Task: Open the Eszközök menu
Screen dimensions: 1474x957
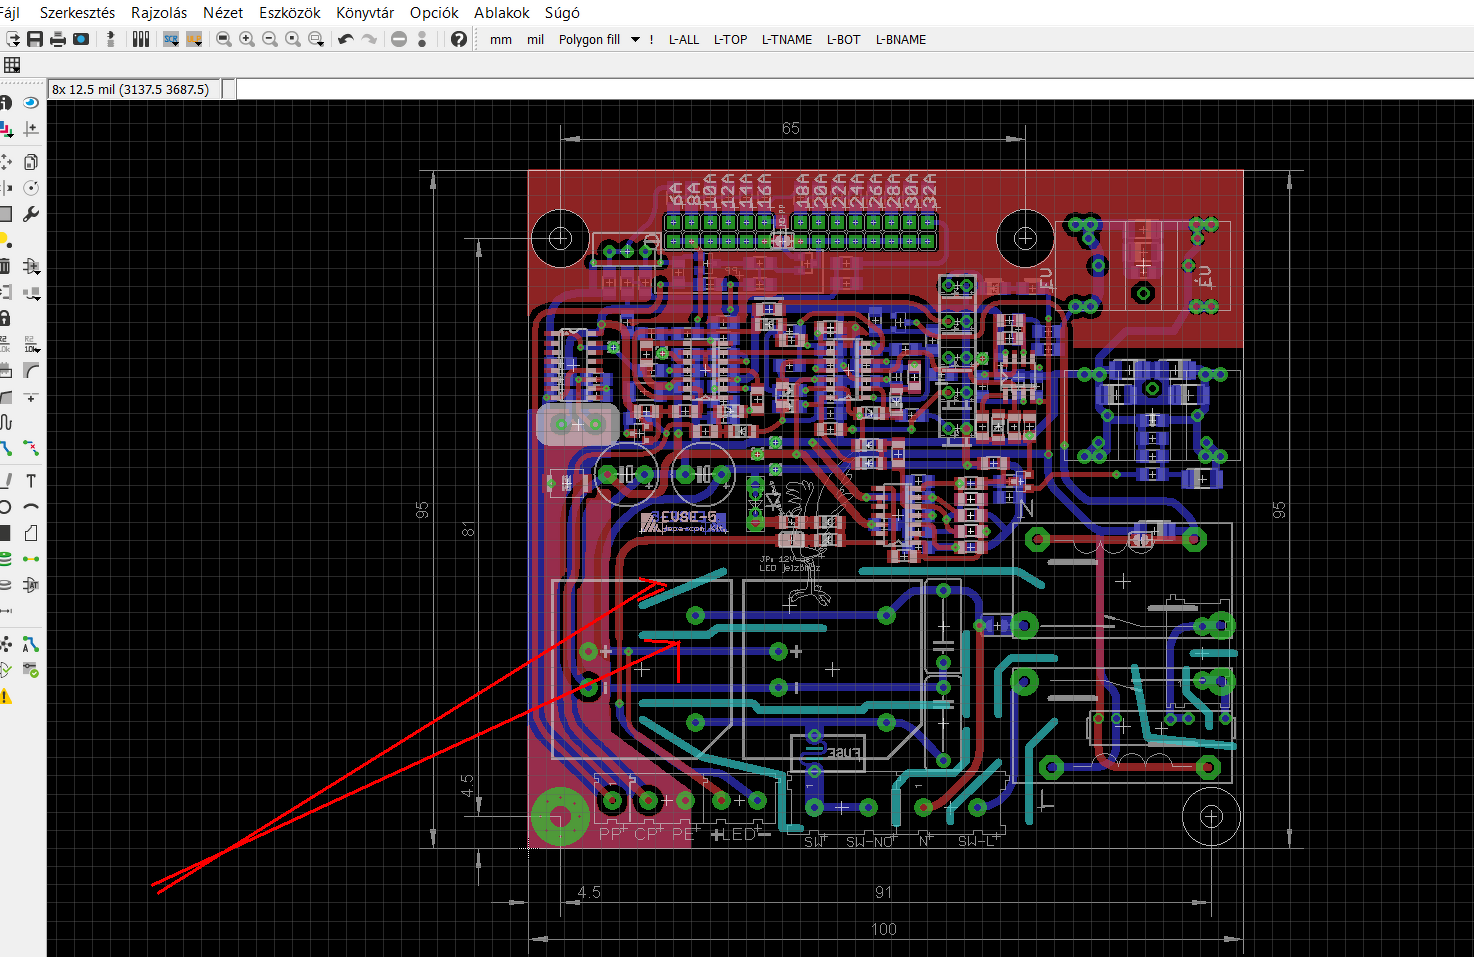Action: tap(290, 13)
